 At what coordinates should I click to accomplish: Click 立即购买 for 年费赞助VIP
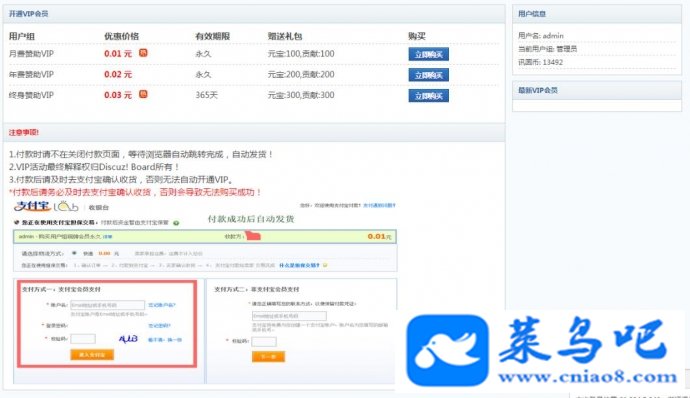429,75
